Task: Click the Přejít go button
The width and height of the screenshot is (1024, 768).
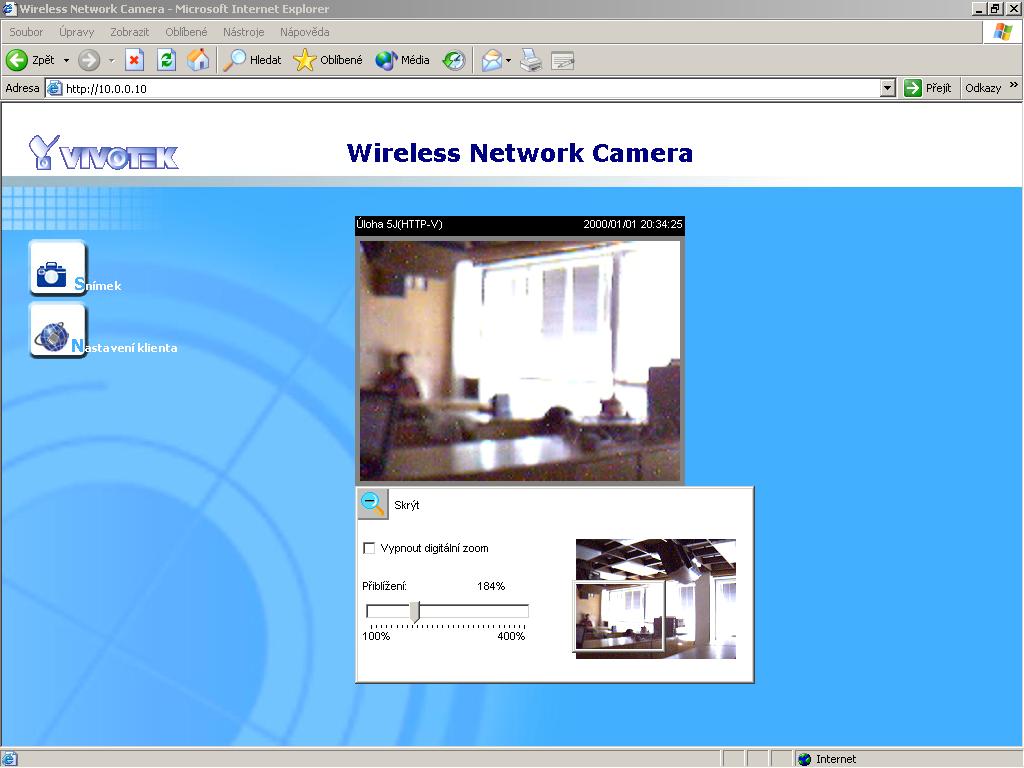Action: (927, 88)
